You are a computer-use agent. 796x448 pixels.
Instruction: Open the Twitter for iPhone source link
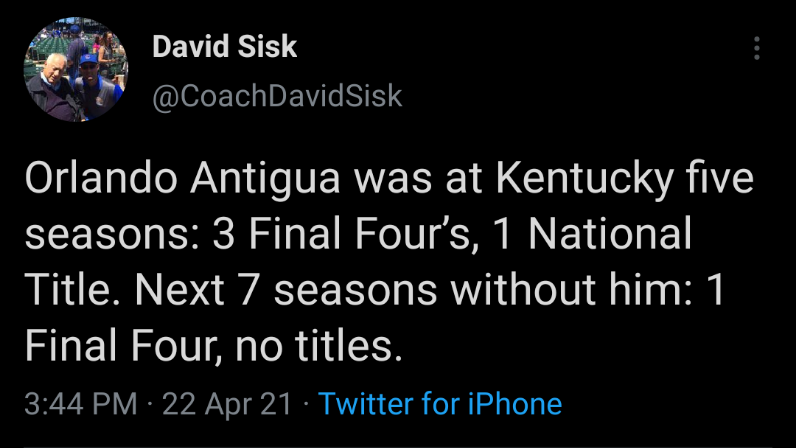pyautogui.click(x=440, y=404)
